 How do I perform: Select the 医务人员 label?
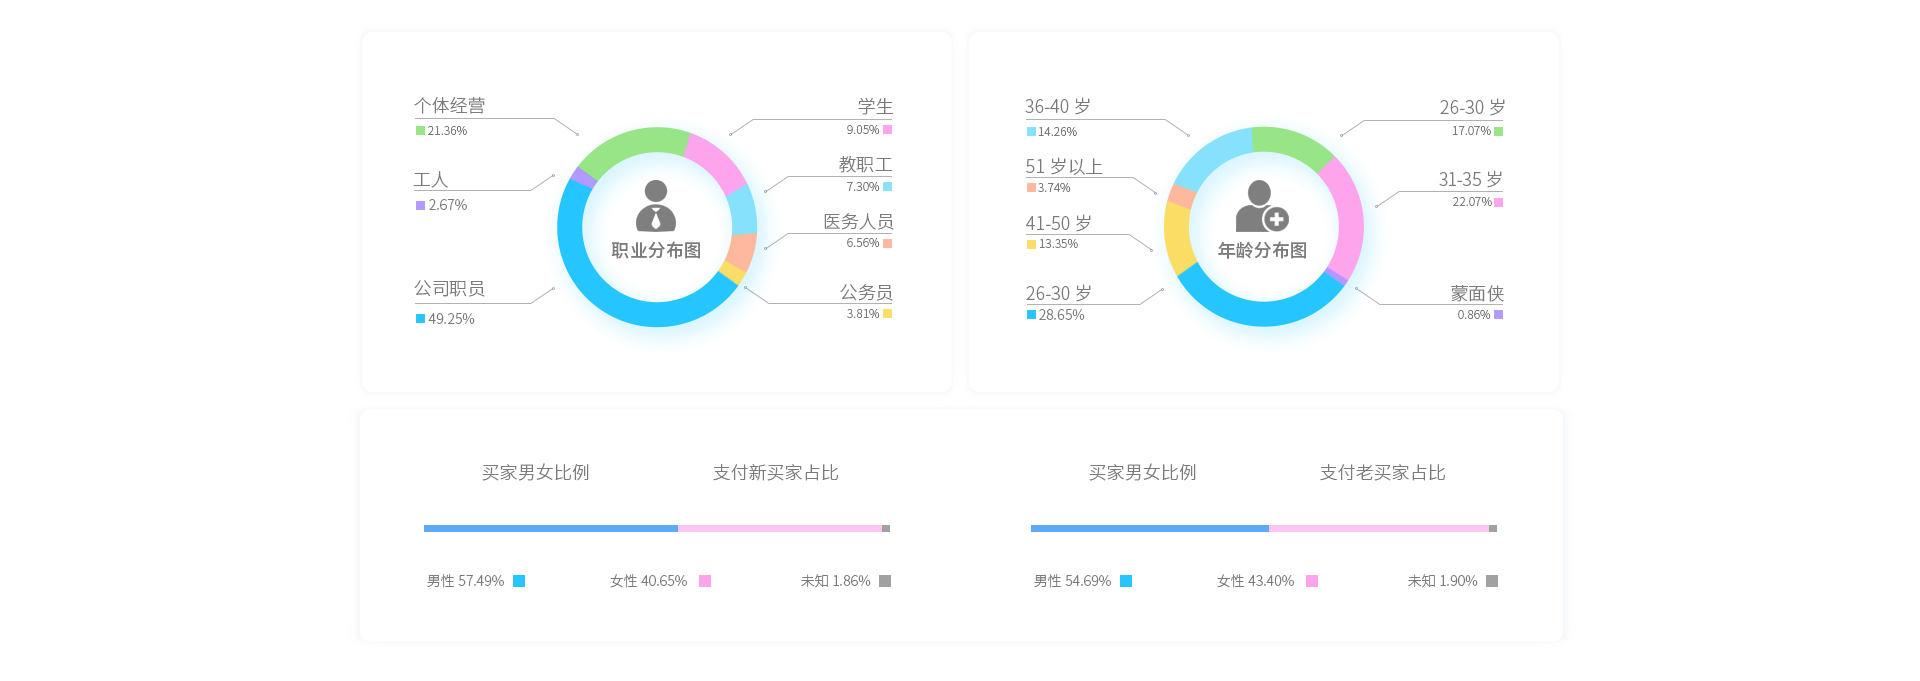[x=858, y=222]
